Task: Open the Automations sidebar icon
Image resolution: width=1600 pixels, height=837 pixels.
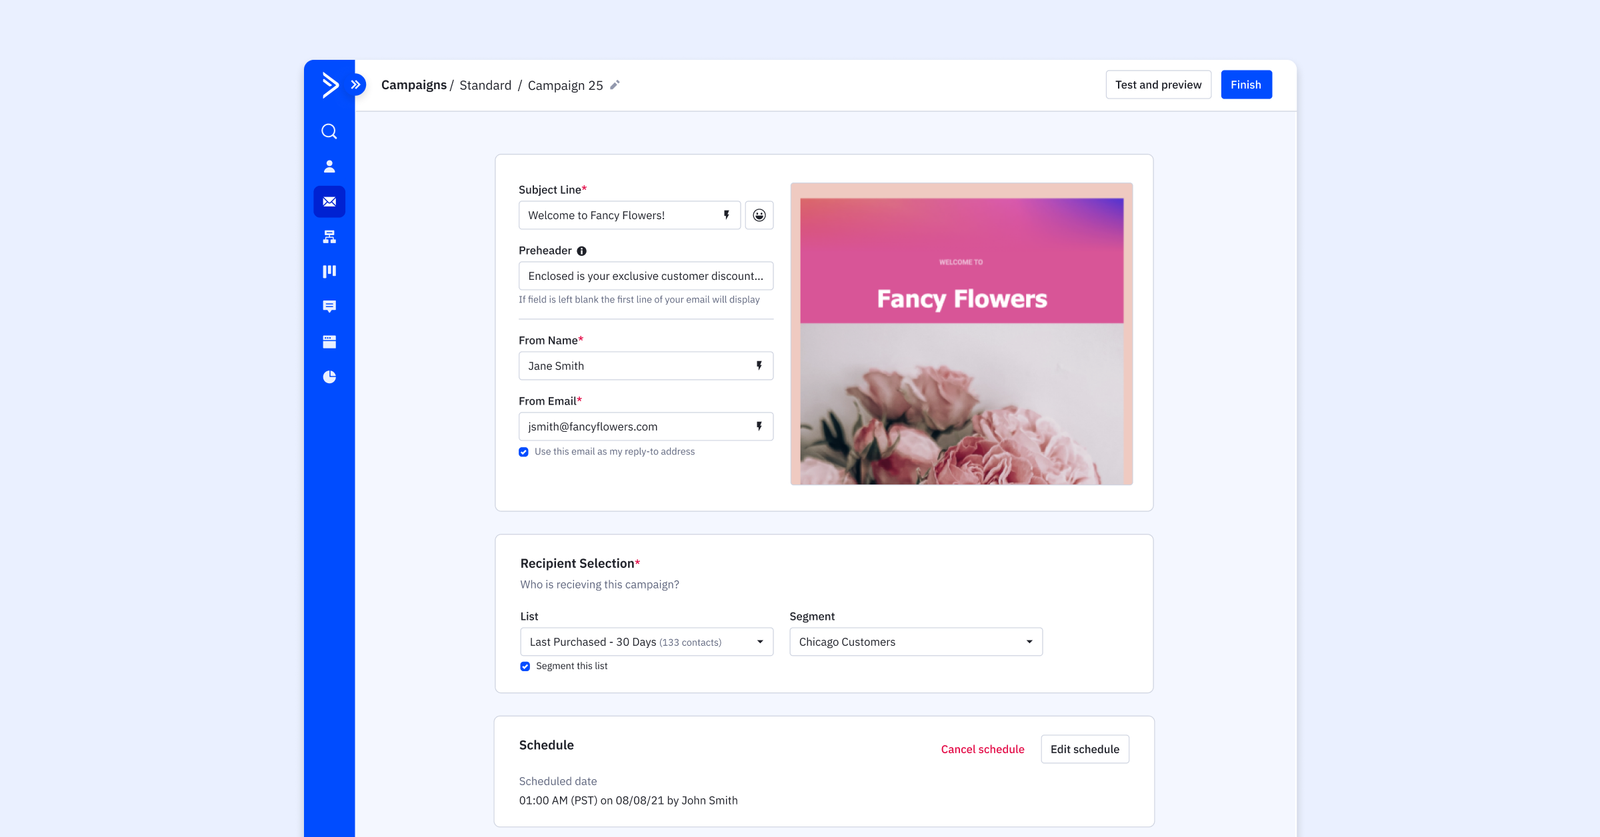Action: click(x=329, y=237)
